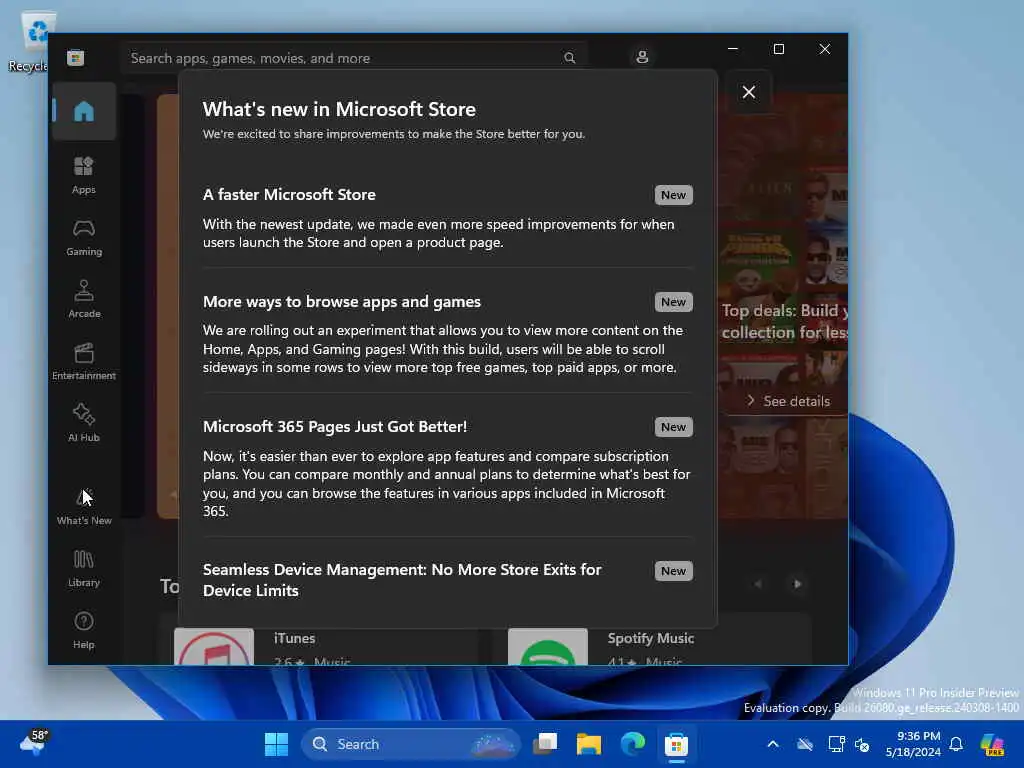1024x768 pixels.
Task: Open What's New in sidebar
Action: coord(84,507)
